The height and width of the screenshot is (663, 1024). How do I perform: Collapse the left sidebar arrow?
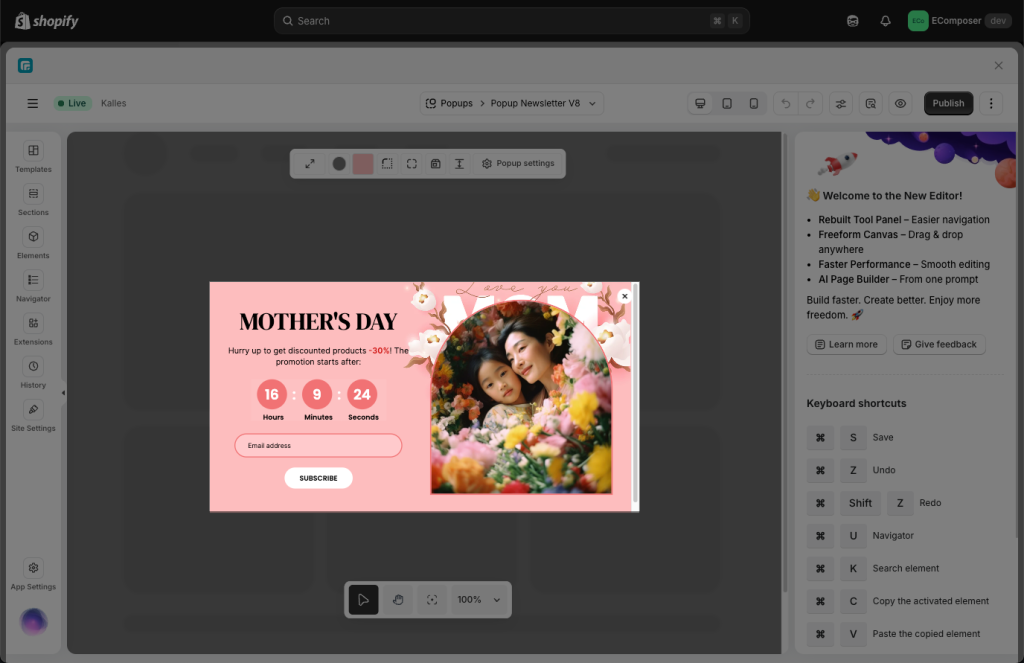[63, 393]
